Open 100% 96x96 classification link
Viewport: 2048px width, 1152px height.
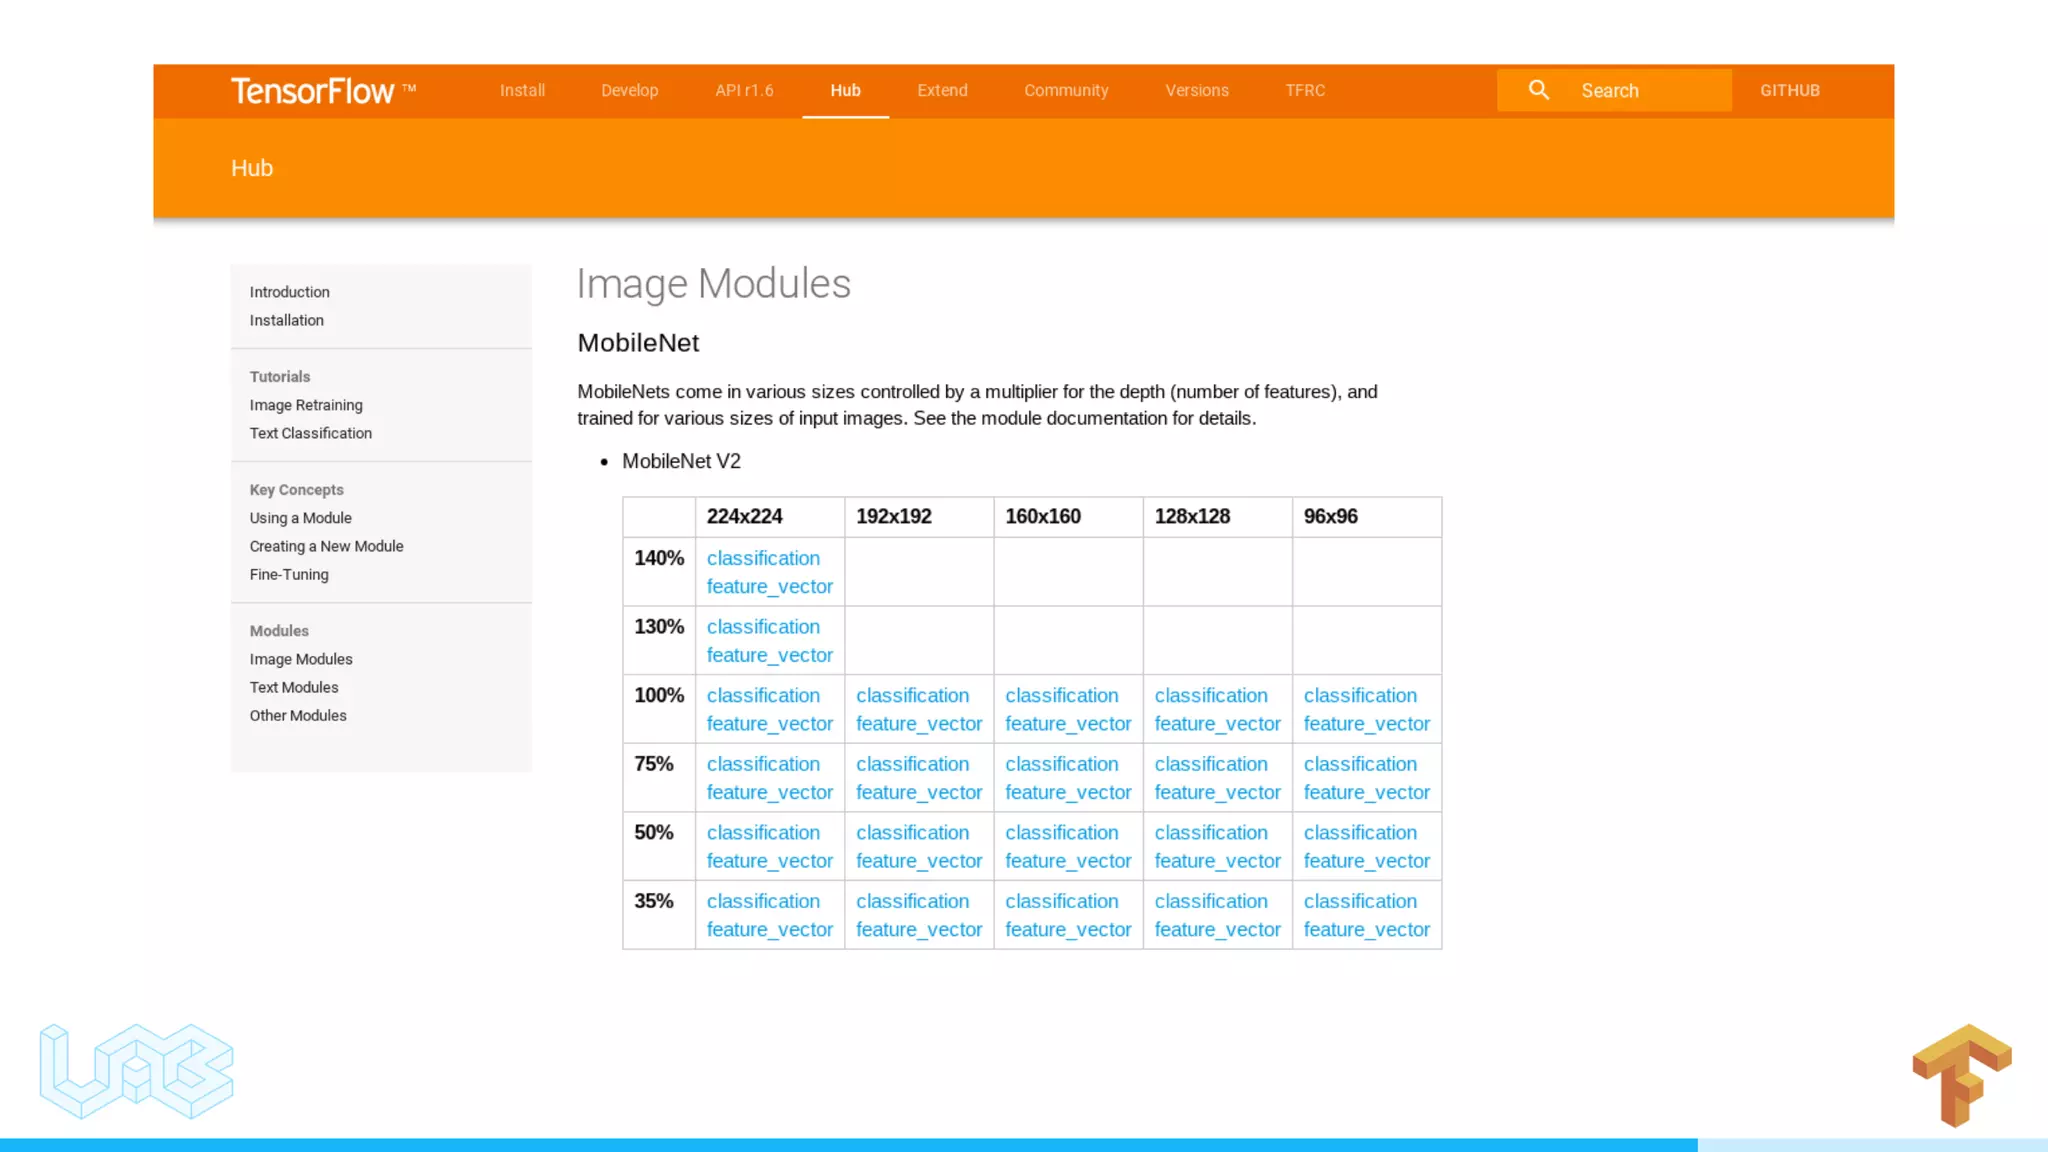click(x=1360, y=695)
